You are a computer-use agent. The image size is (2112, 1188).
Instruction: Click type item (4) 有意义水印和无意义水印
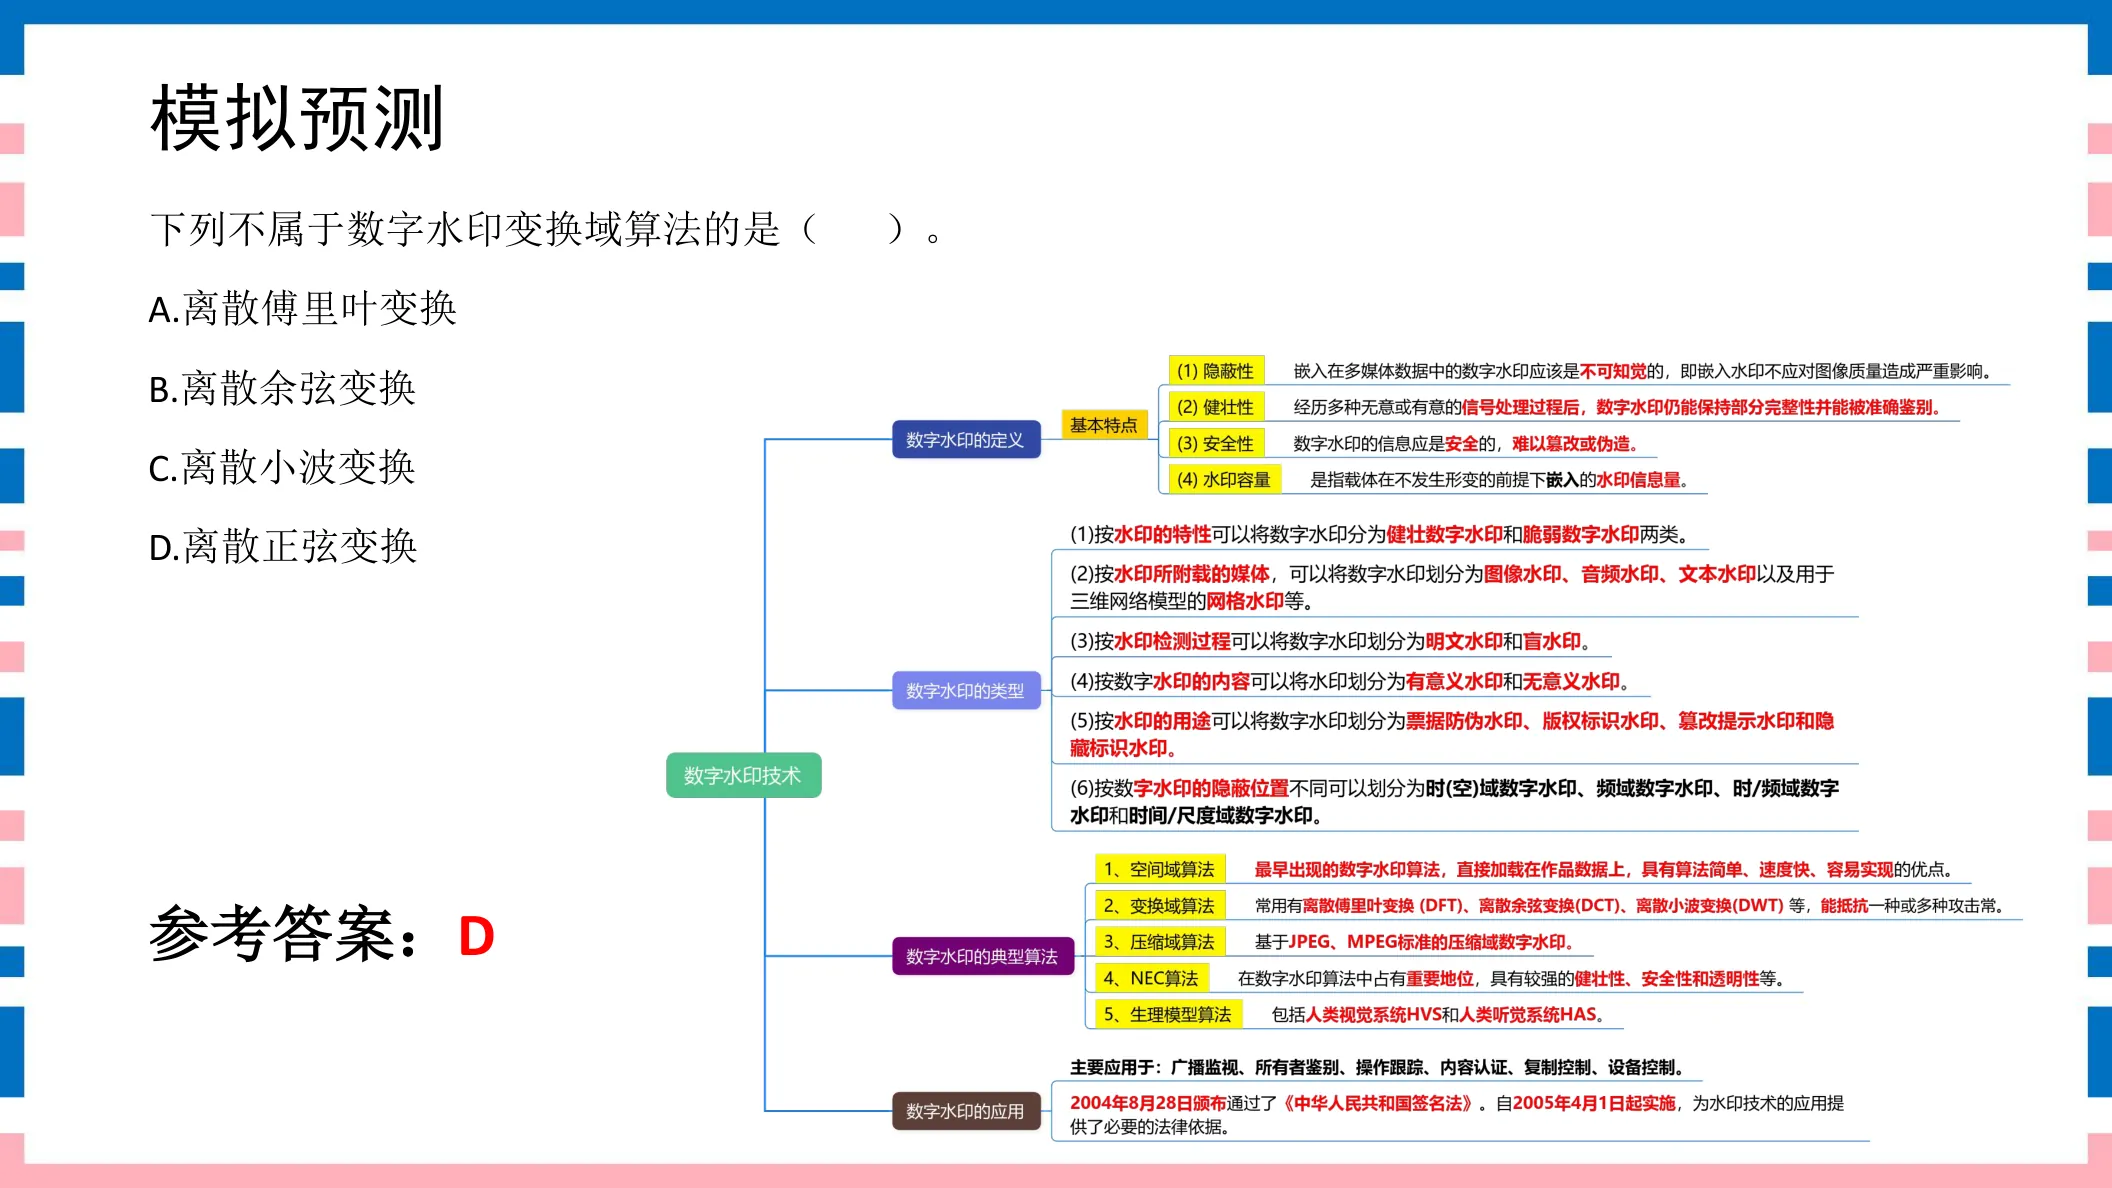pos(1350,681)
